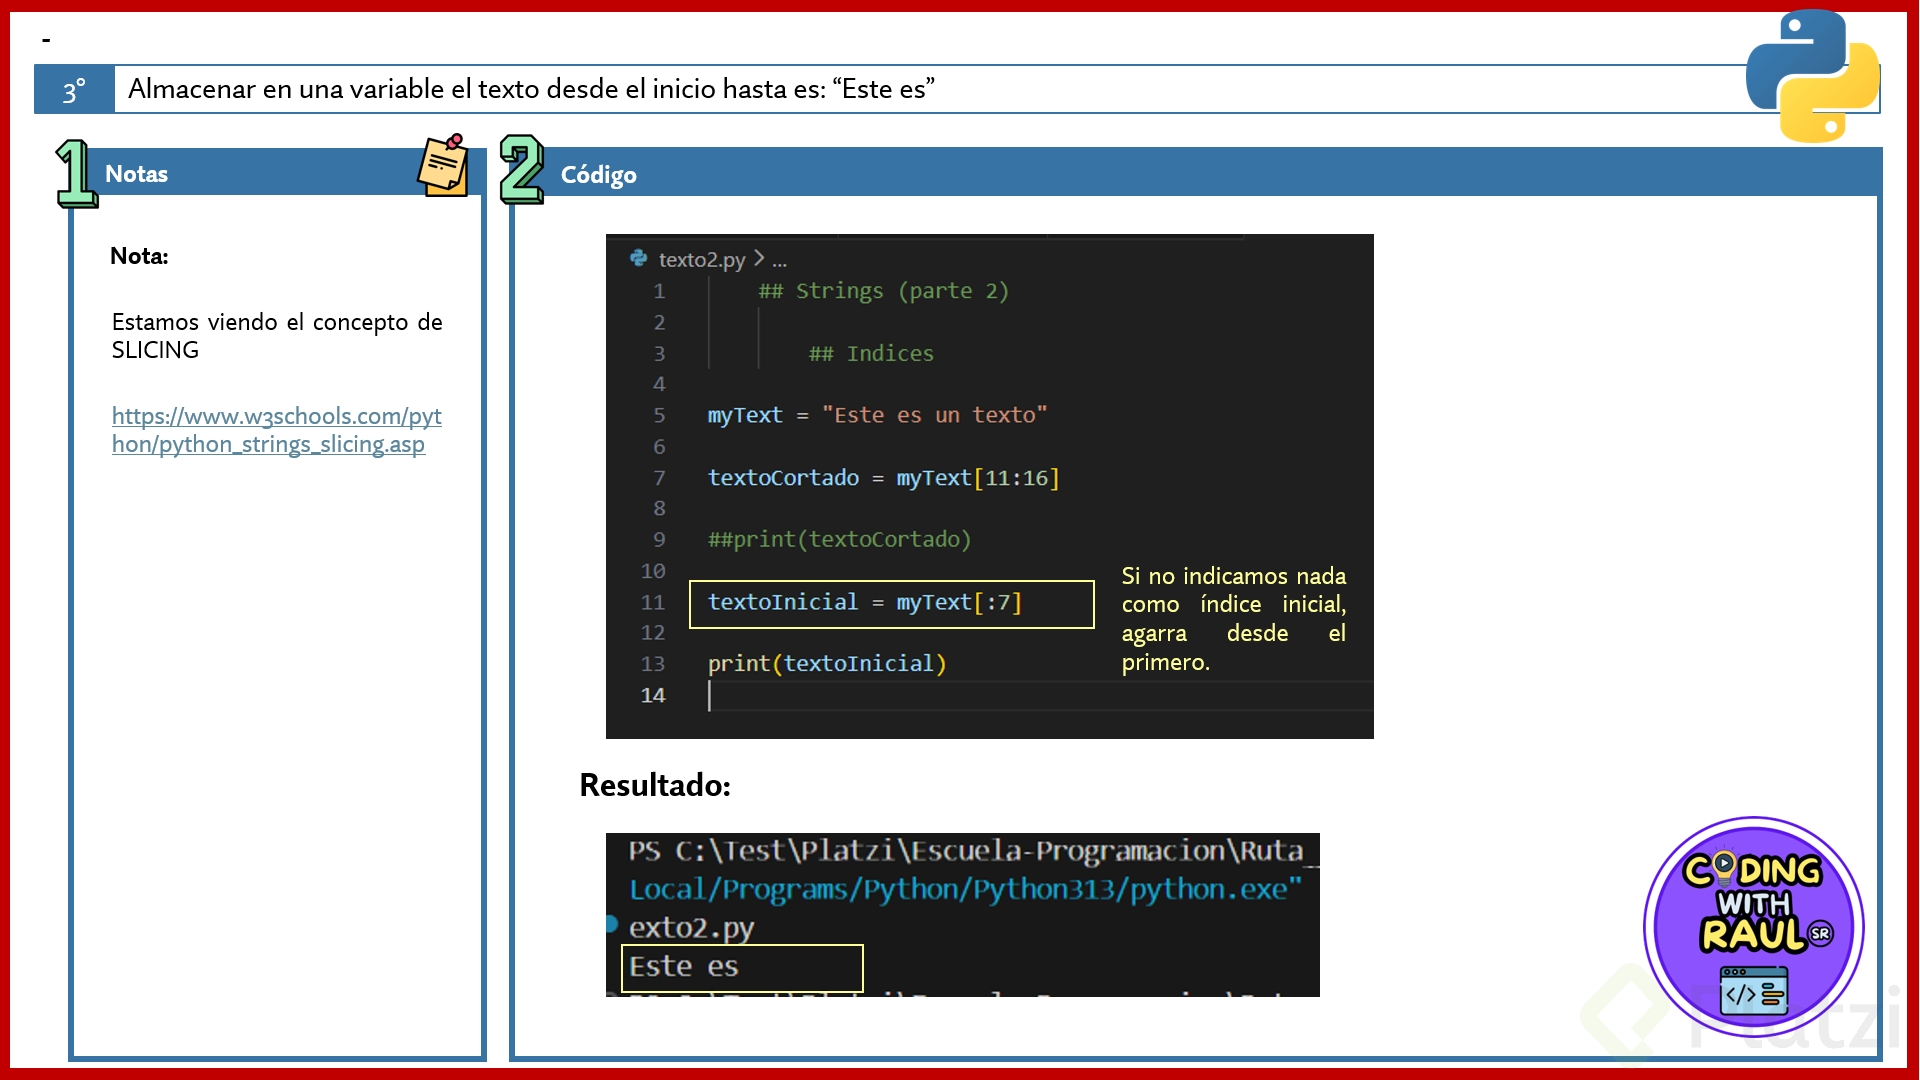This screenshot has height=1080, width=1920.
Task: Click the highlighted 'Este es' output box
Action: tap(741, 967)
